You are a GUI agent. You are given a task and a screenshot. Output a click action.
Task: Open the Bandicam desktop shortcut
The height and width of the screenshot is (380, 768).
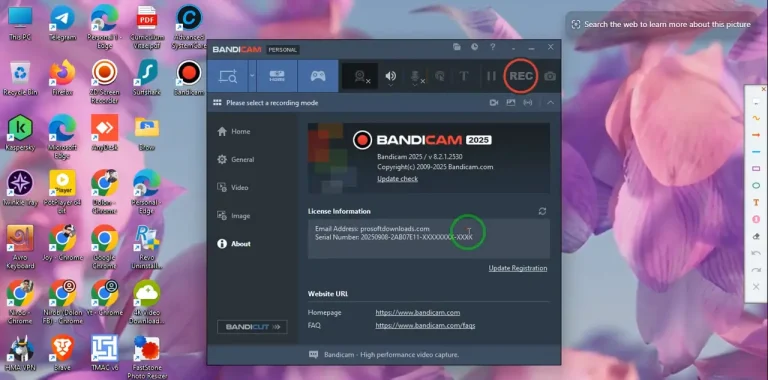coord(189,77)
